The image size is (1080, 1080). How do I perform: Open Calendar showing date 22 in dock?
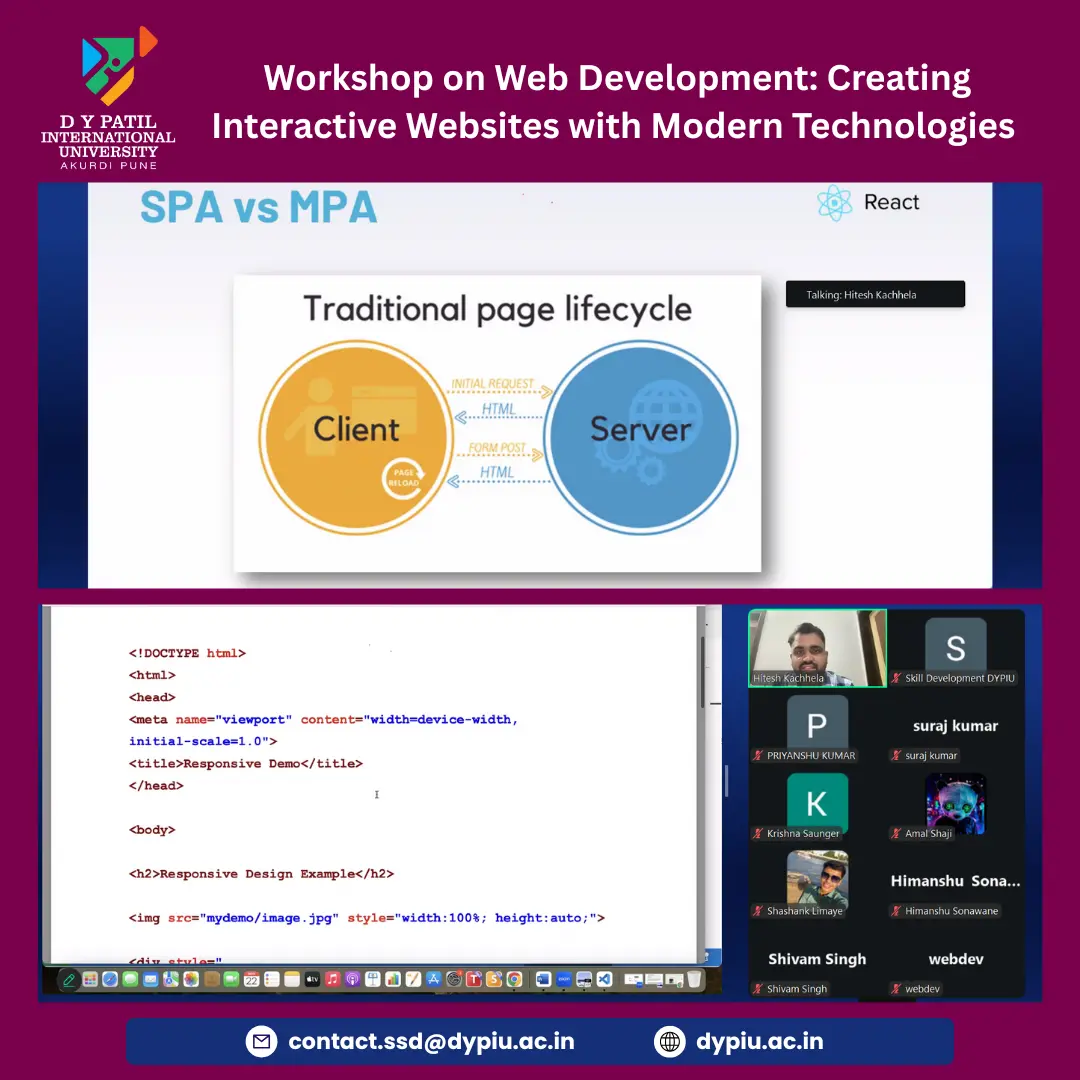coord(252,980)
